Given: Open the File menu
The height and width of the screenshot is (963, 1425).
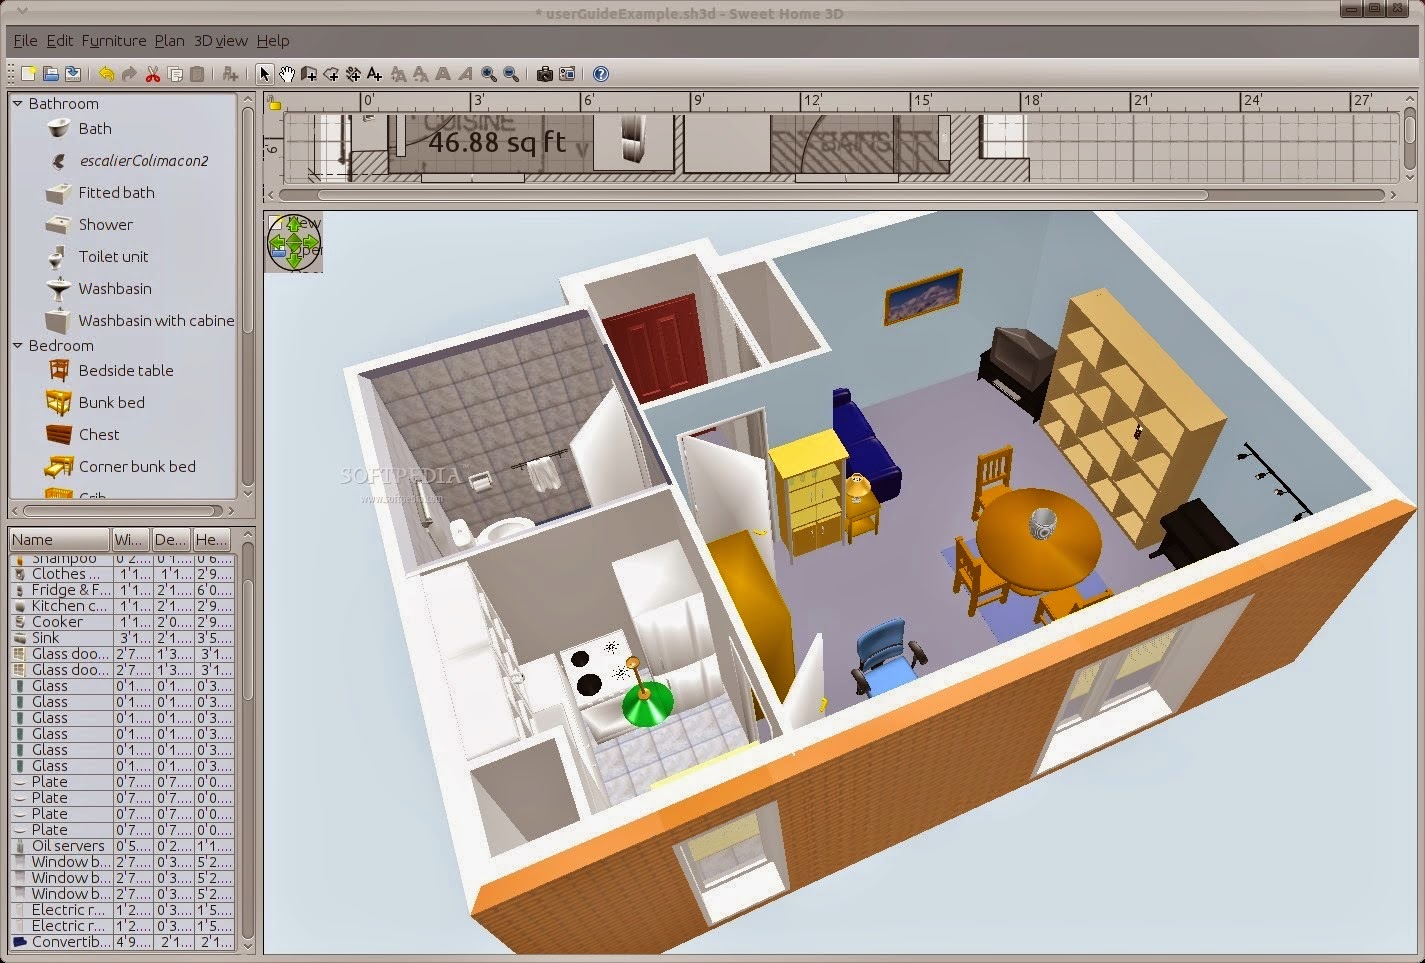Looking at the screenshot, I should (25, 41).
